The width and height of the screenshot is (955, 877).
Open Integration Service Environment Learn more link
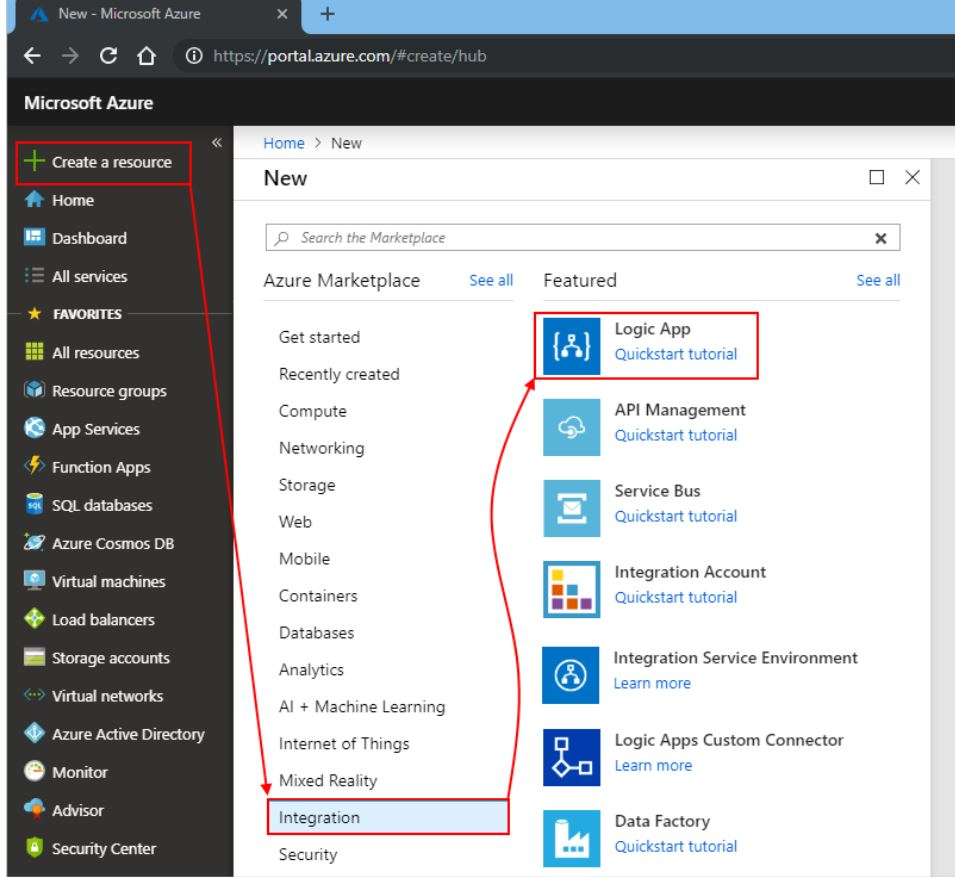click(652, 683)
